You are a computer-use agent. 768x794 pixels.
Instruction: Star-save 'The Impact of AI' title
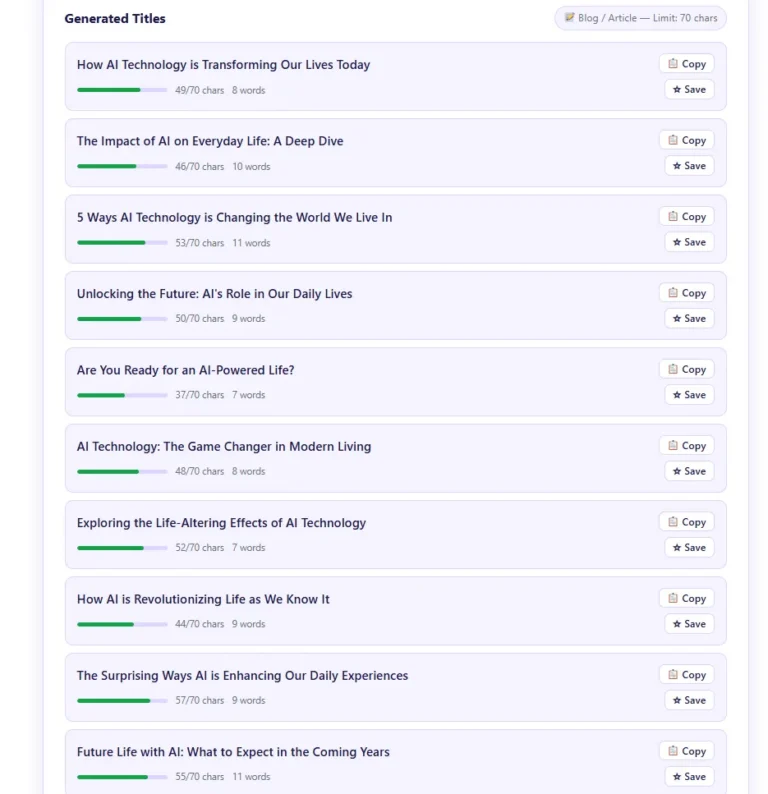689,166
